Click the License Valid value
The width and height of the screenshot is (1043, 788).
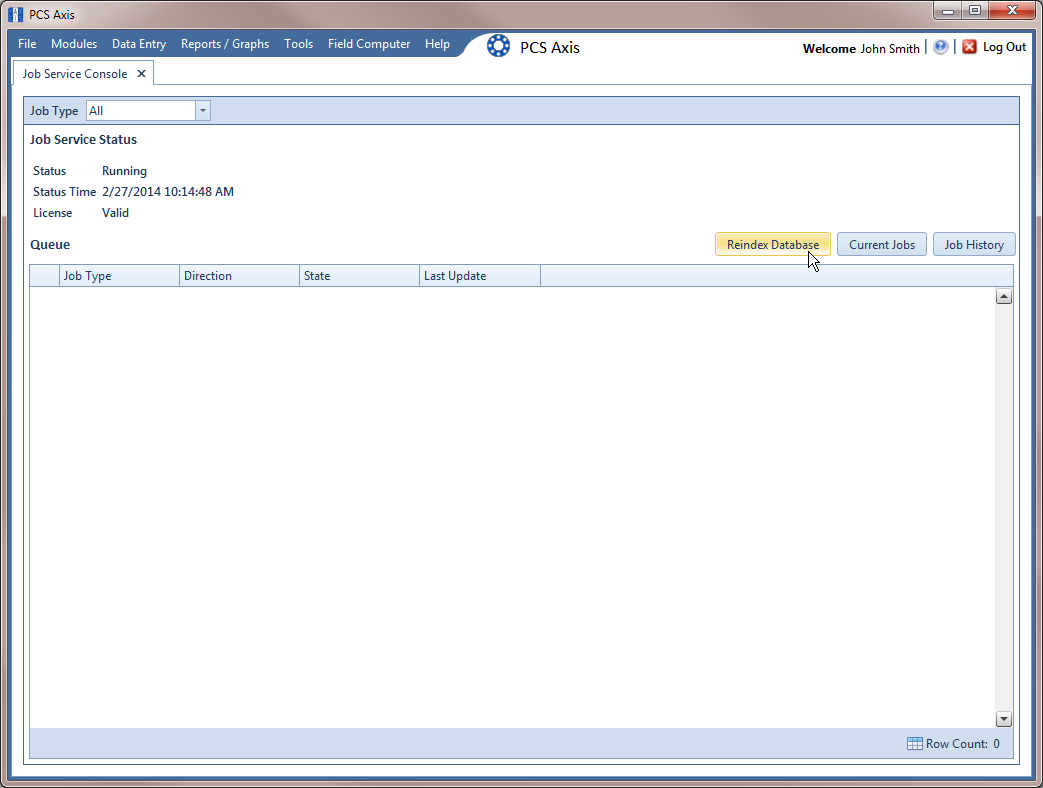(x=115, y=213)
